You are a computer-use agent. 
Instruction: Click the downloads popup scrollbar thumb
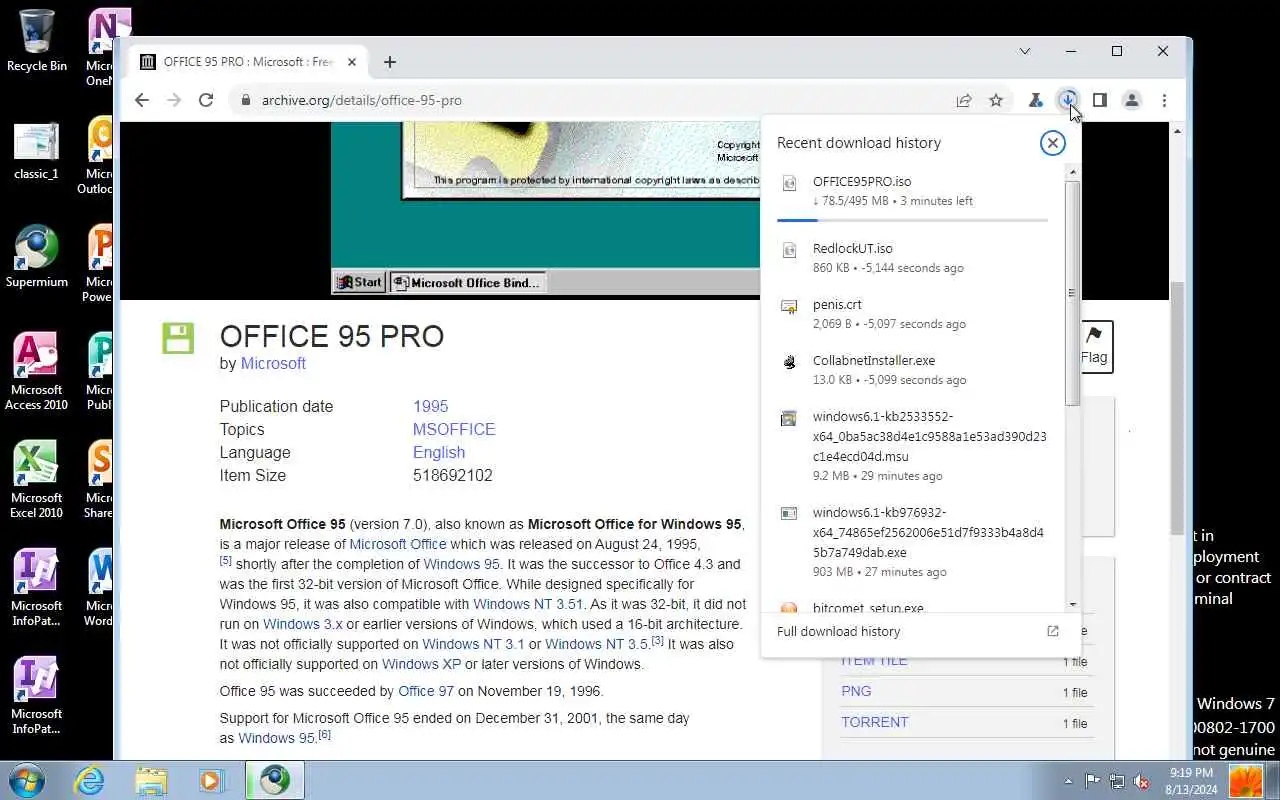(1072, 292)
